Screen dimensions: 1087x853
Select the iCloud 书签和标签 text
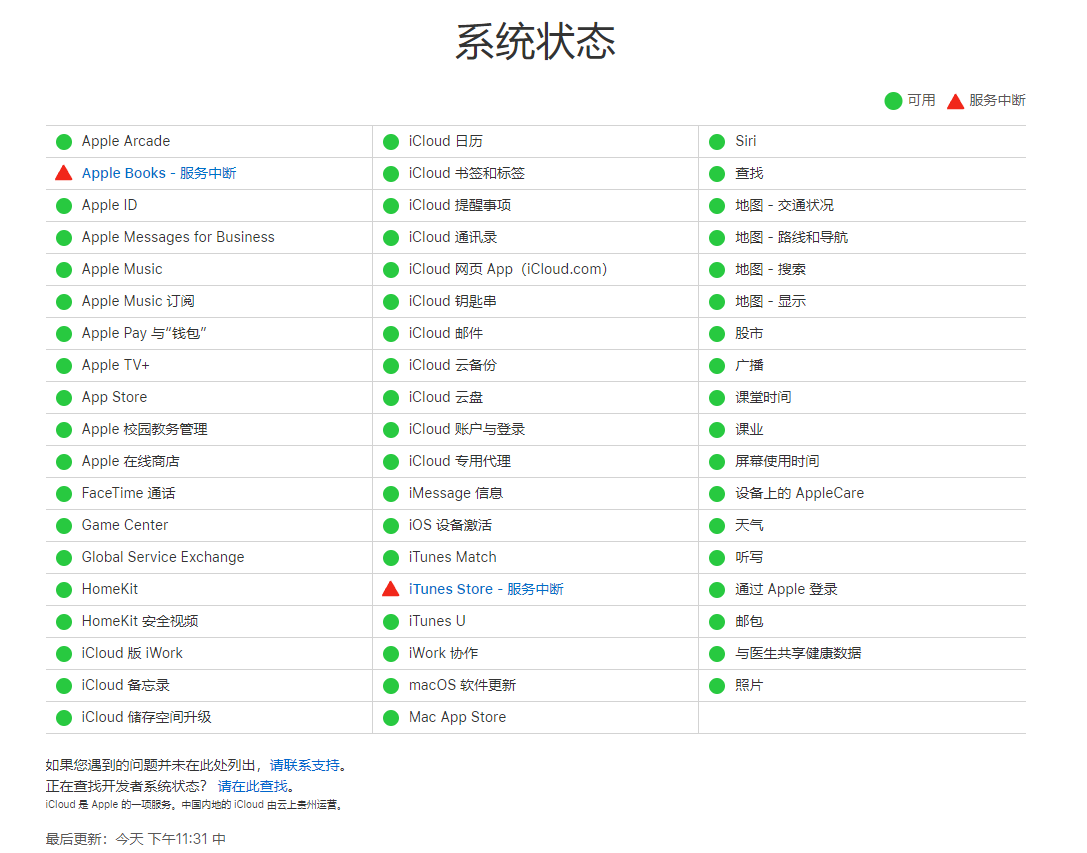pos(467,173)
